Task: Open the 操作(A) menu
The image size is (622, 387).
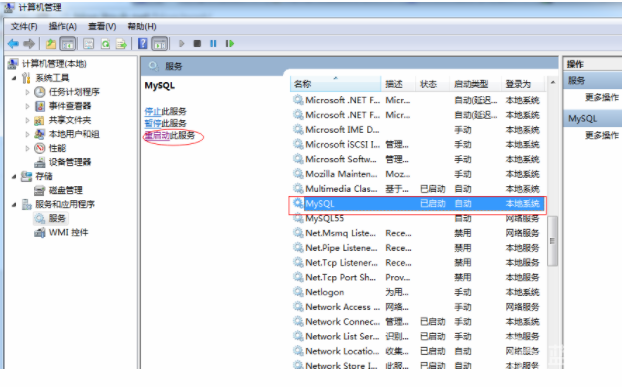Action: pos(63,27)
